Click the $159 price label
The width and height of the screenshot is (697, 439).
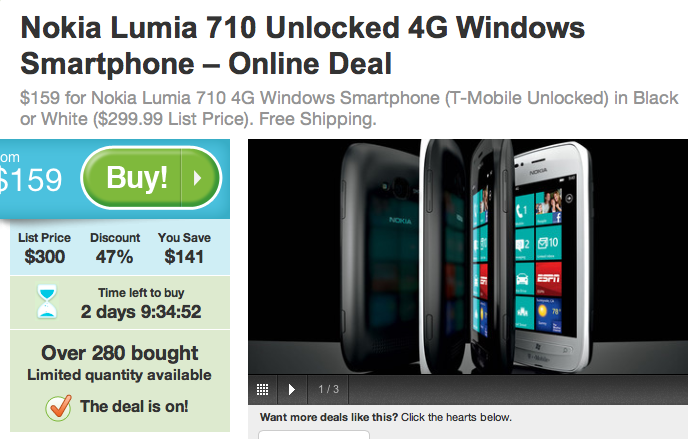pyautogui.click(x=30, y=180)
